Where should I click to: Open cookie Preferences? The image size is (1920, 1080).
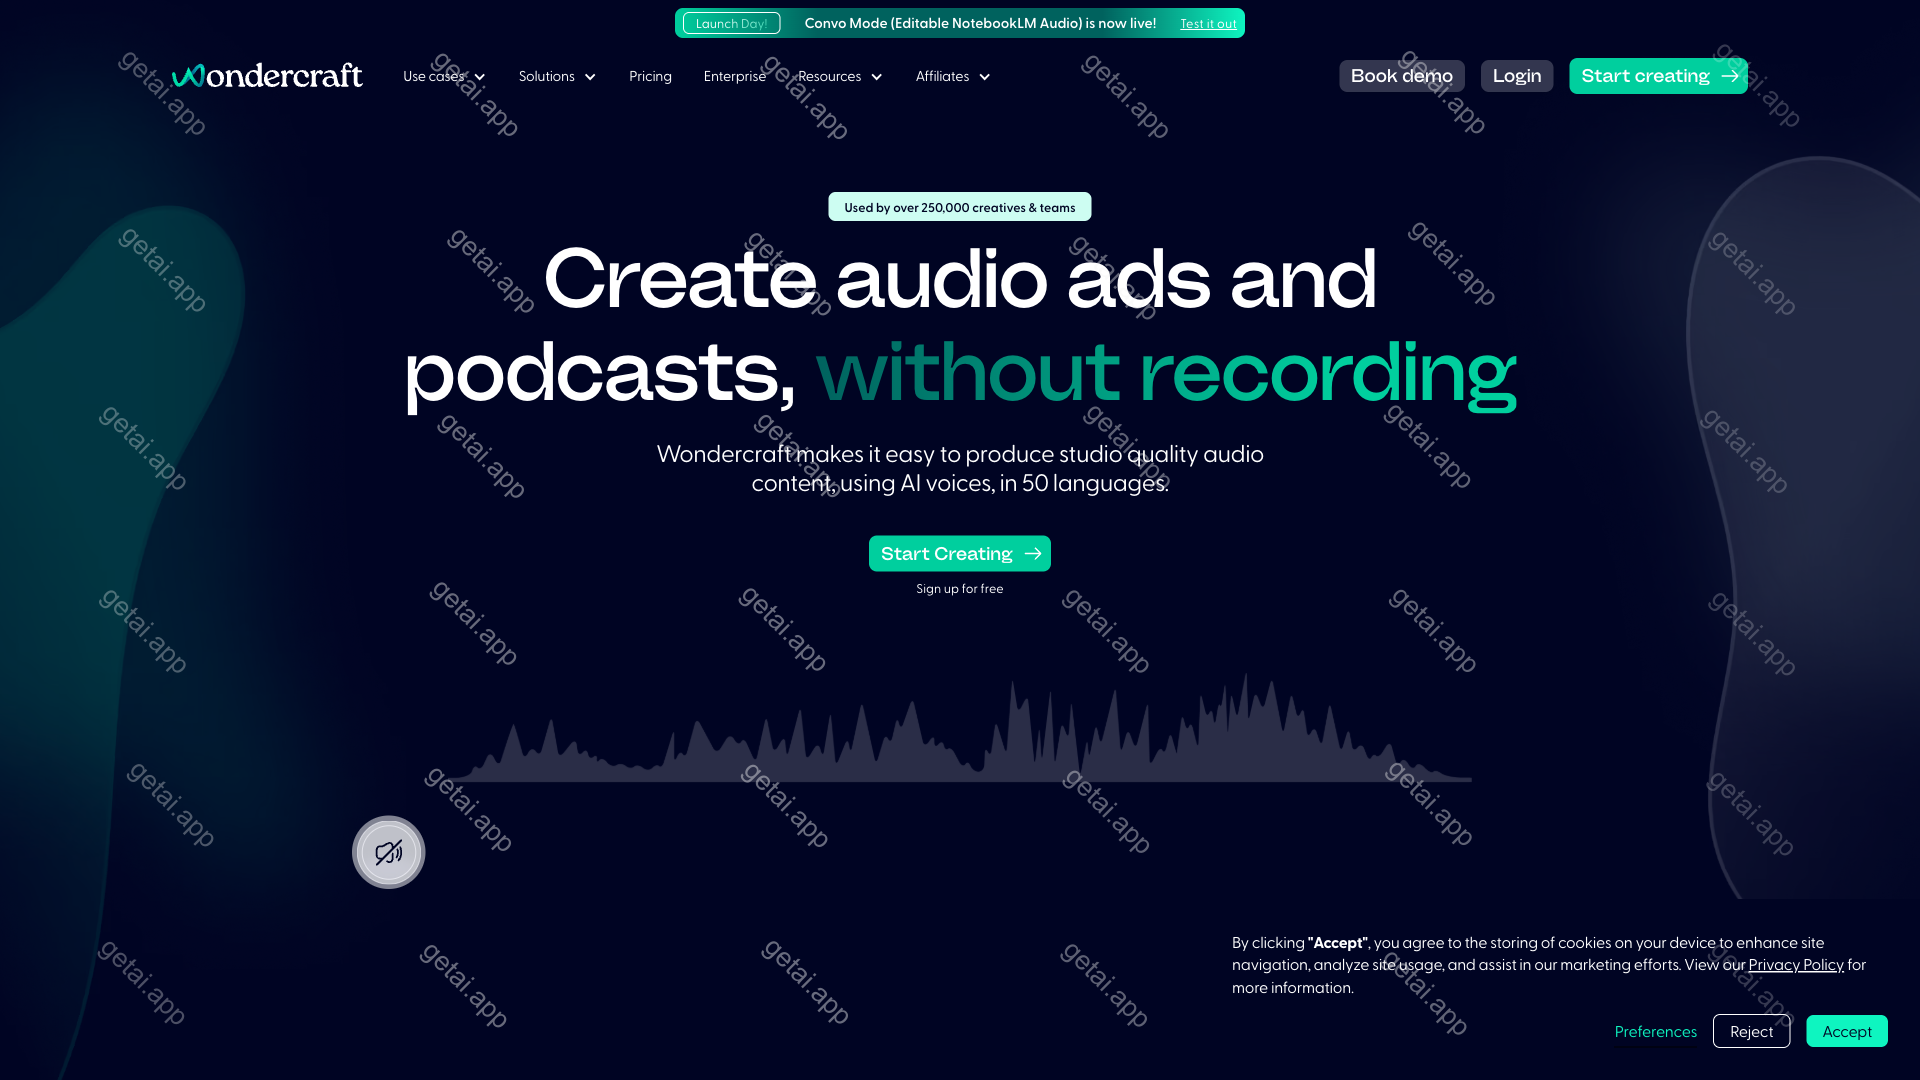[1655, 1031]
